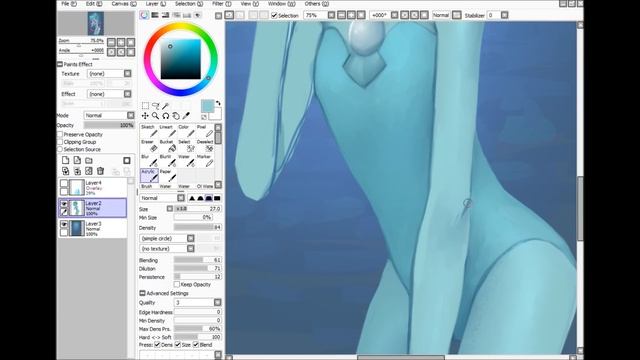The width and height of the screenshot is (640, 360).
Task: Select the Marker tool
Action: click(204, 161)
